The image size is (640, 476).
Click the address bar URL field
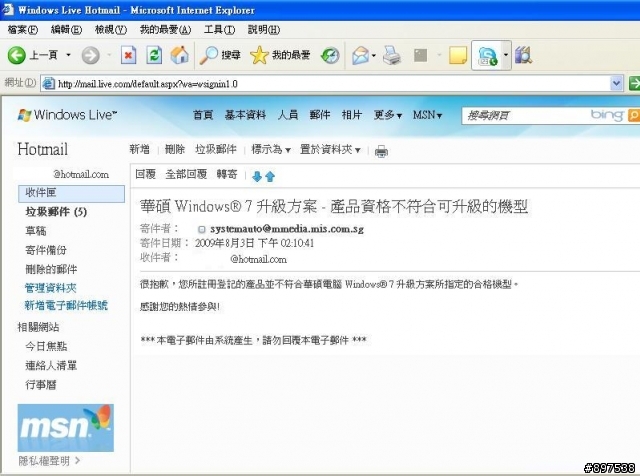tap(333, 84)
